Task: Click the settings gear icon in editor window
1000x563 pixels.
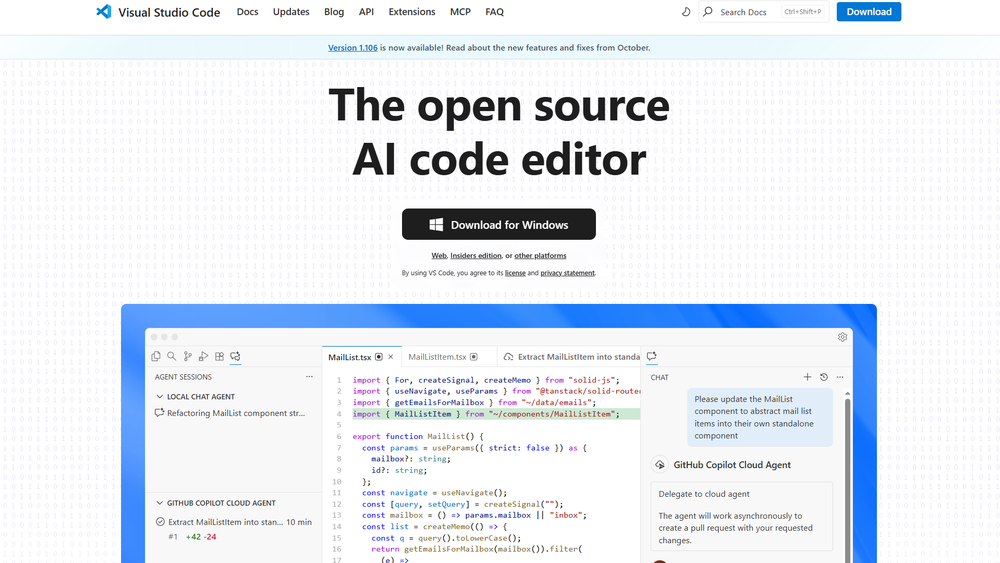Action: click(x=842, y=337)
